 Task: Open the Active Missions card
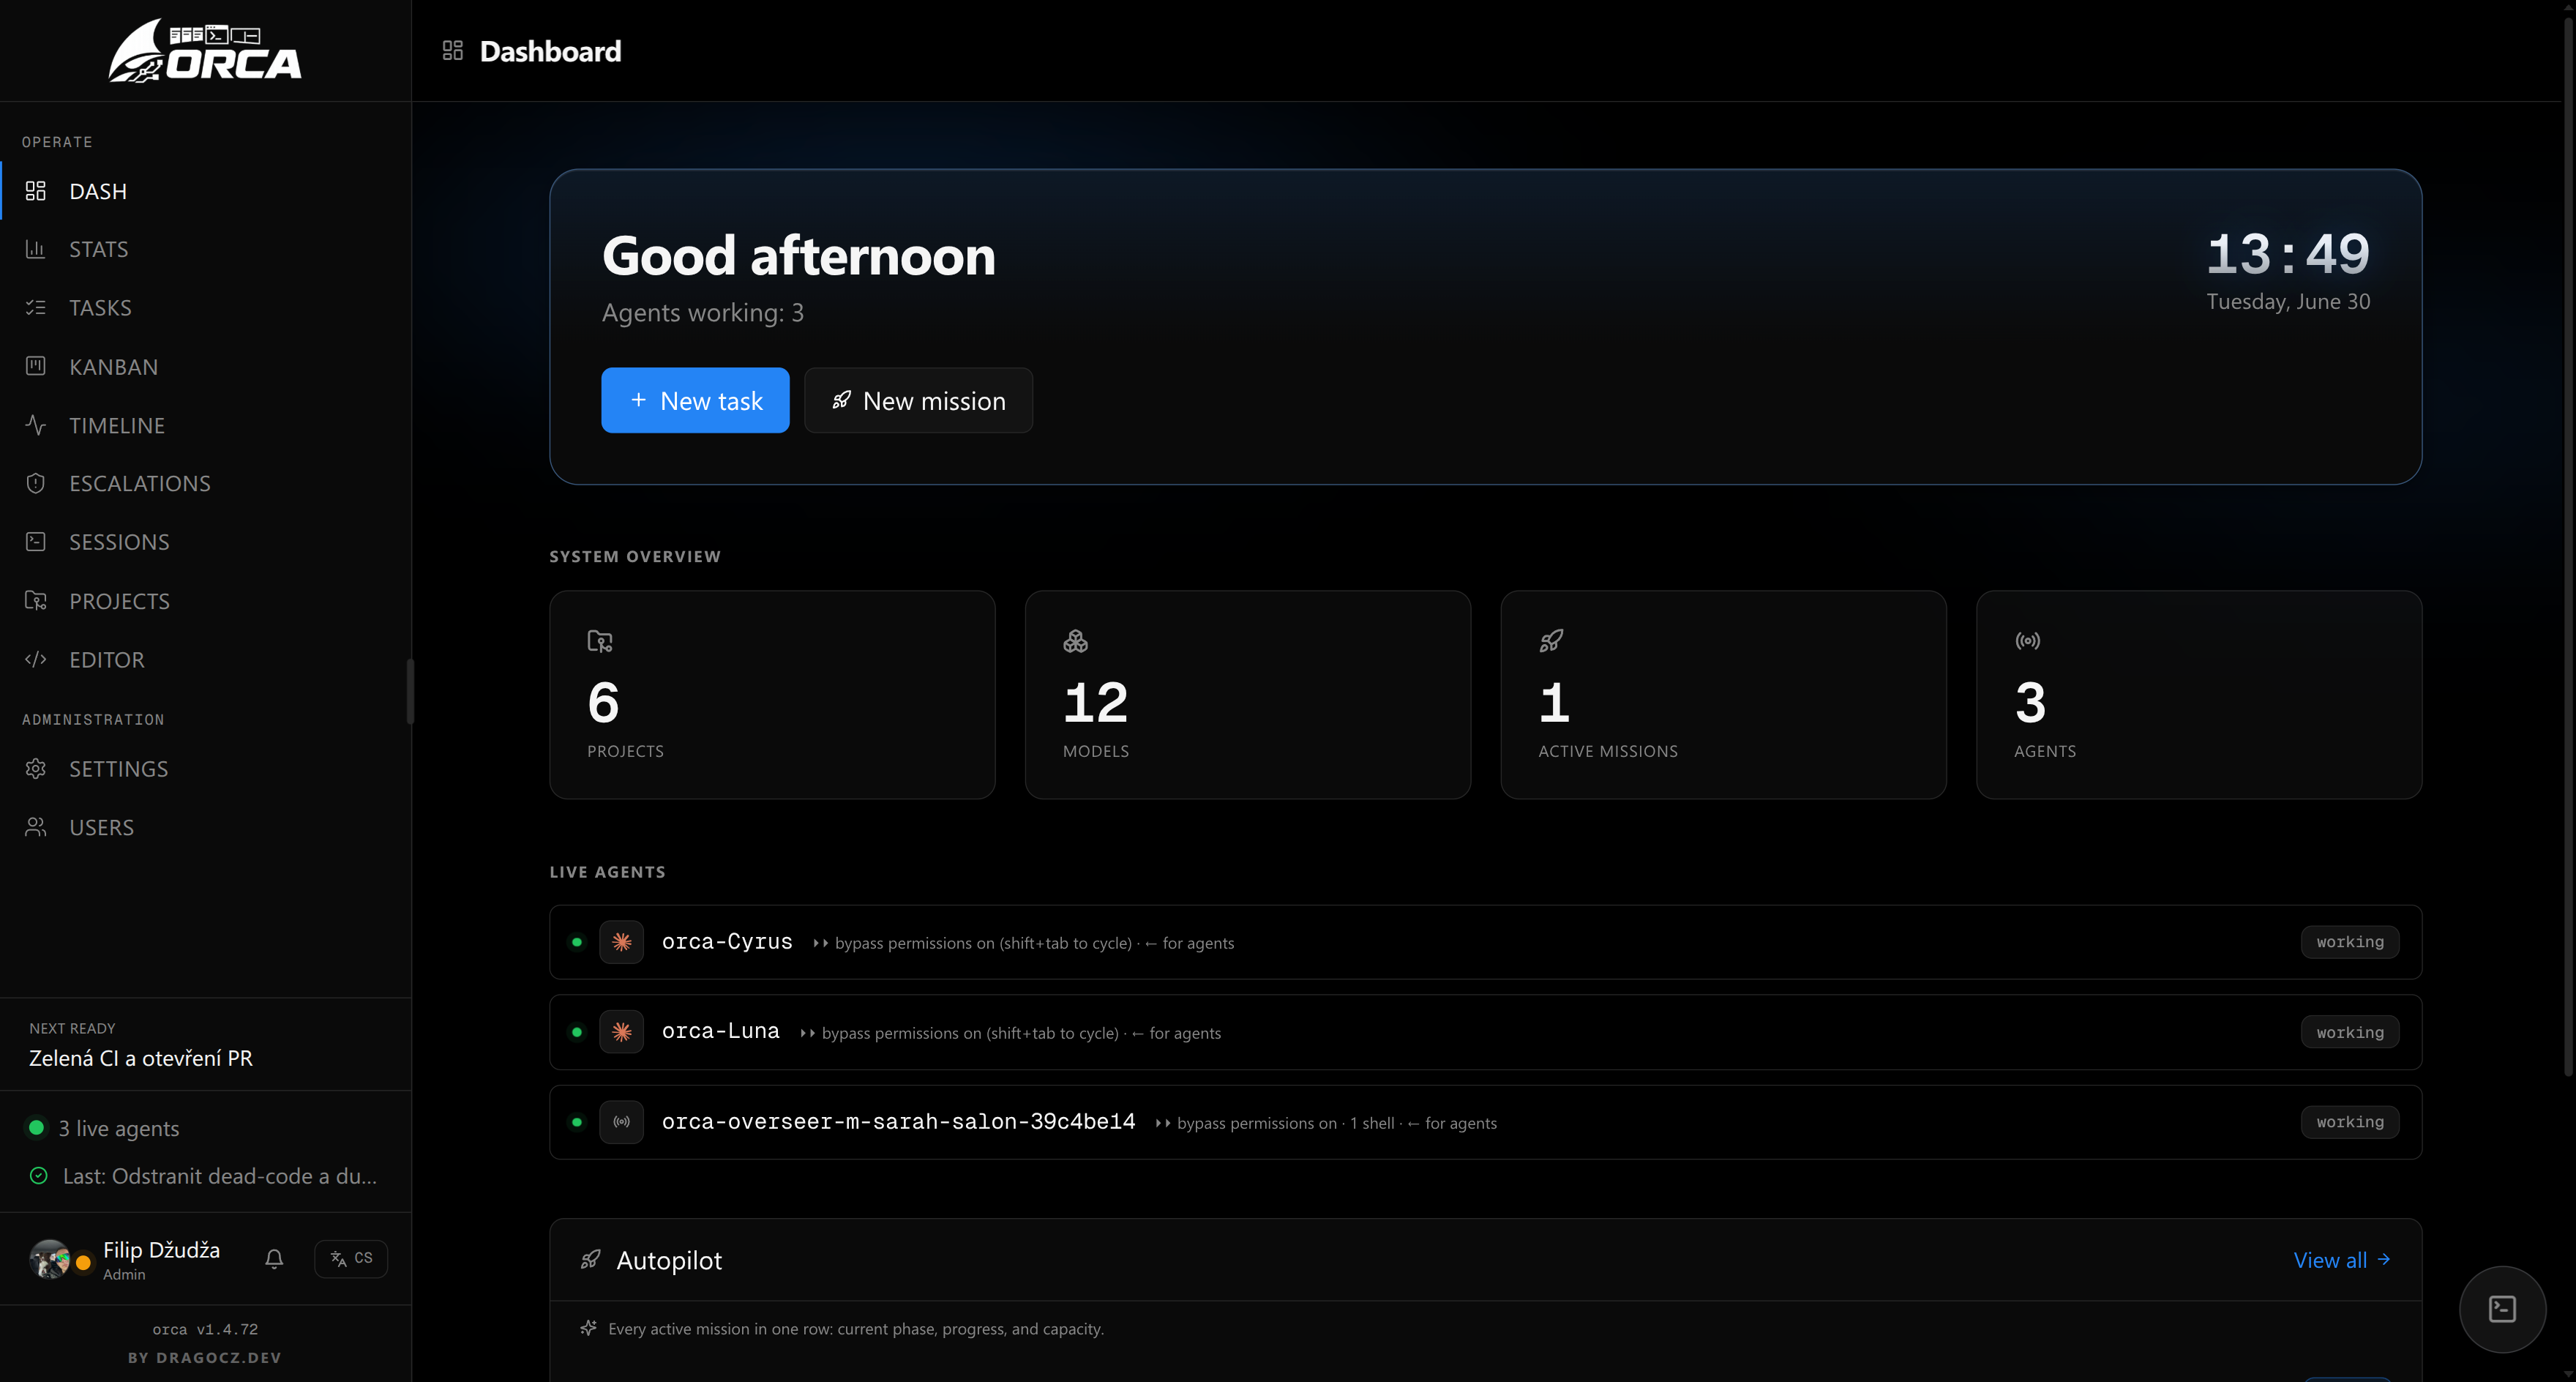[x=1723, y=695]
